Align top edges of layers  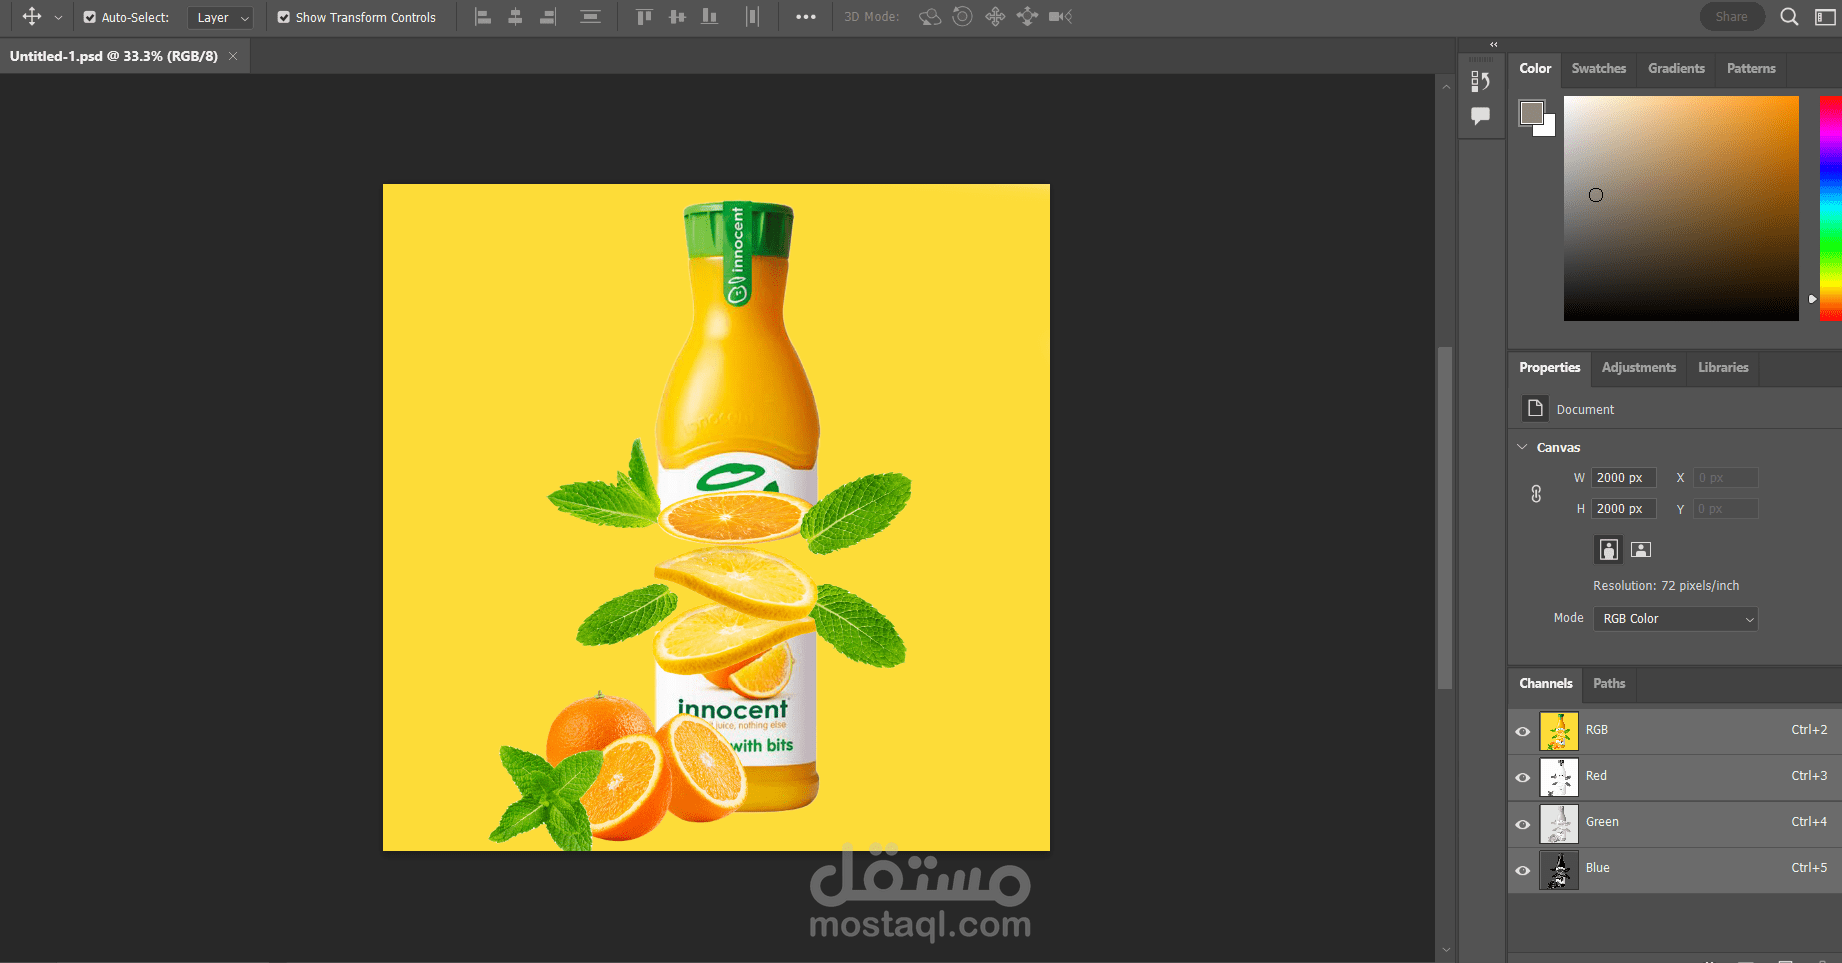pyautogui.click(x=644, y=17)
